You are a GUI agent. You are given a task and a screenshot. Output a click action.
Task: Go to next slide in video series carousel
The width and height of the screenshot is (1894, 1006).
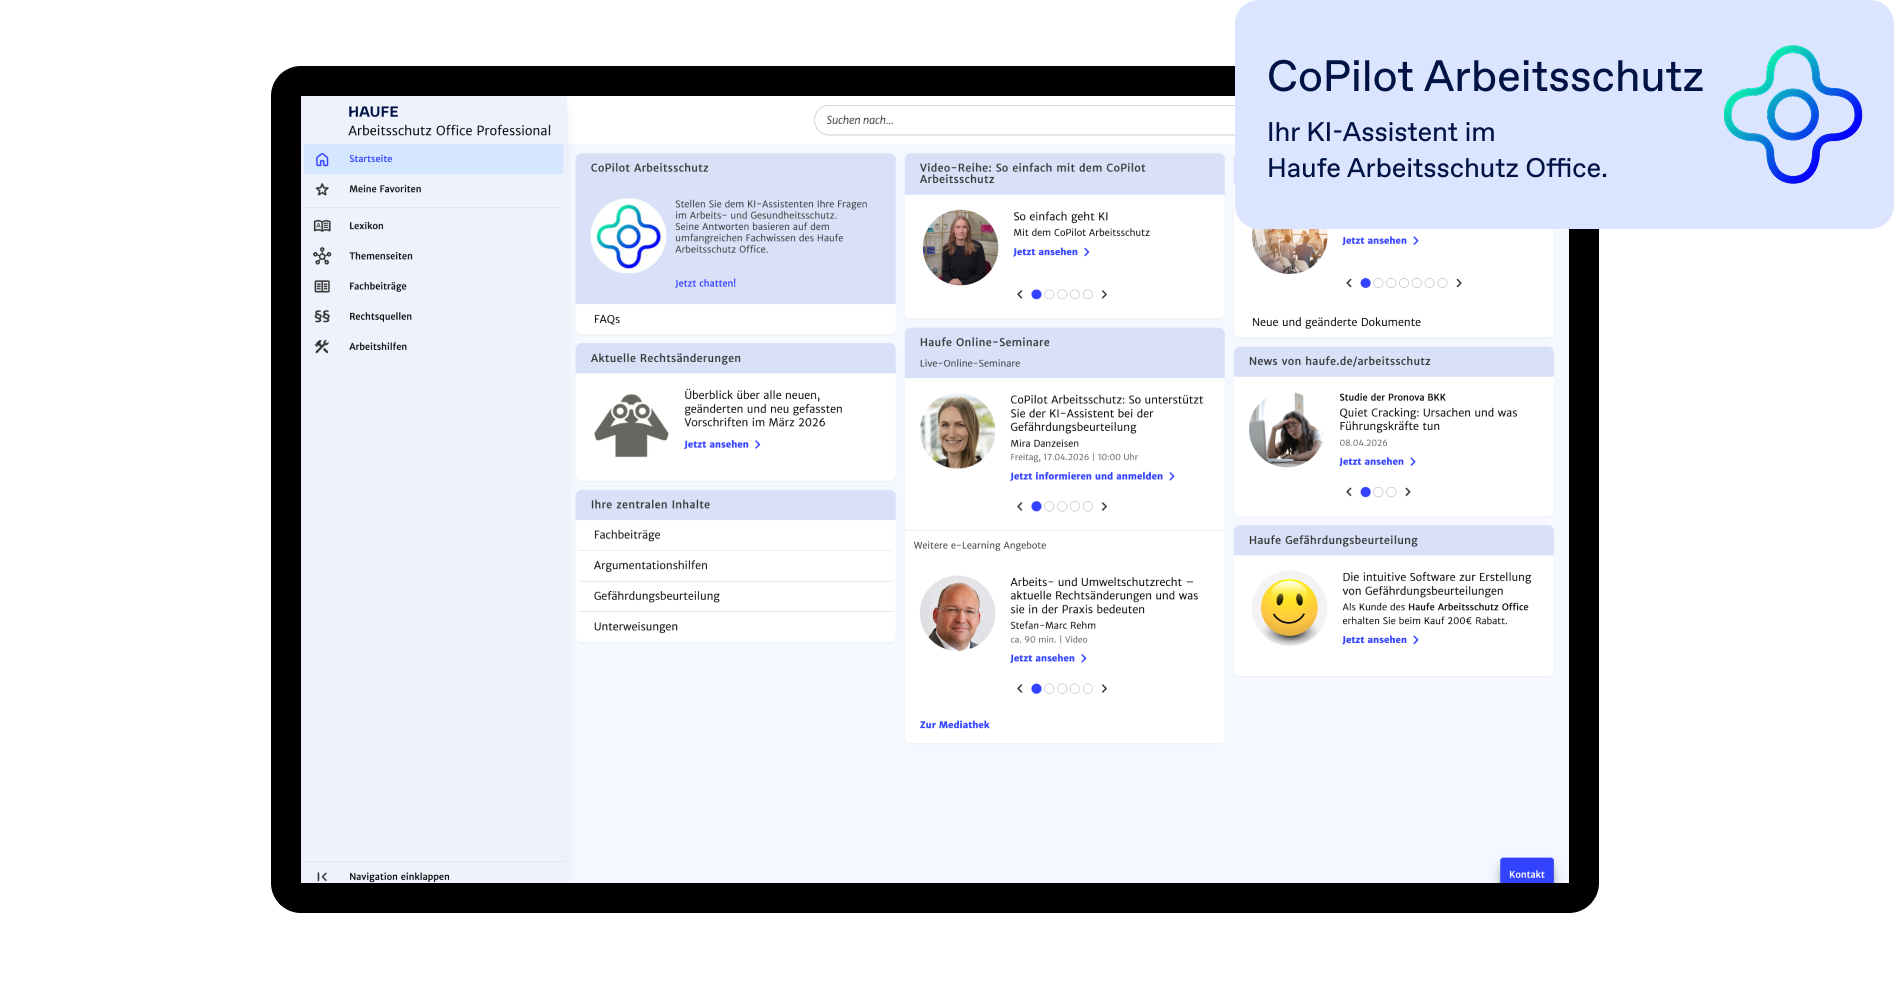pyautogui.click(x=1104, y=294)
